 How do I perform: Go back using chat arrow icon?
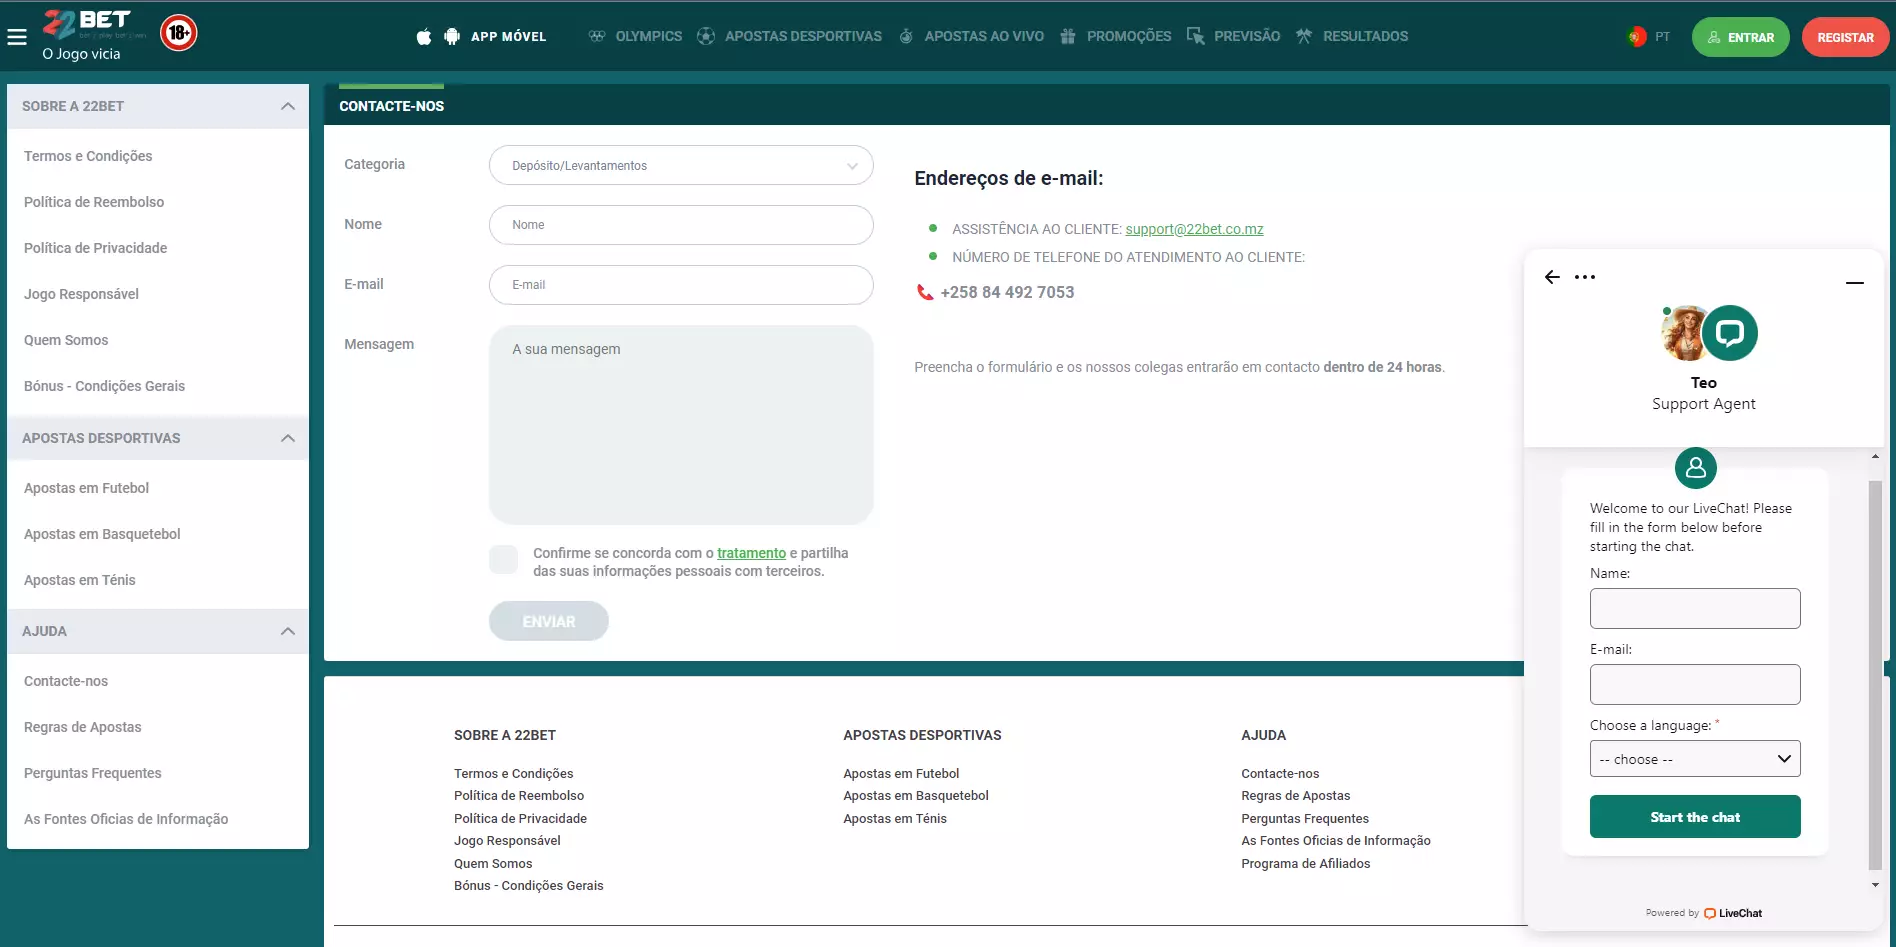coord(1552,277)
